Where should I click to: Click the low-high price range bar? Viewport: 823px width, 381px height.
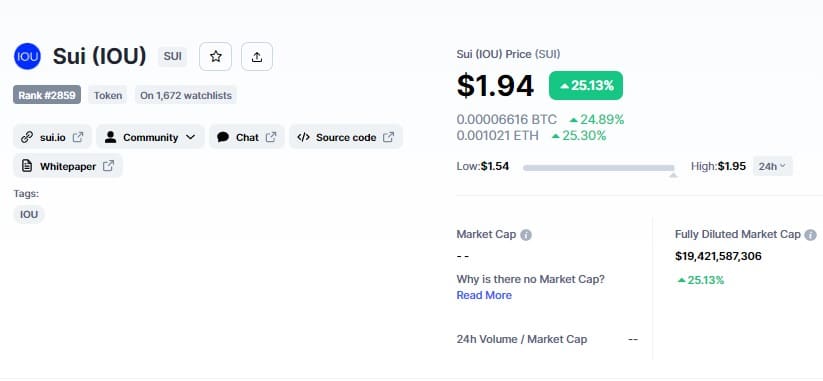(x=599, y=168)
